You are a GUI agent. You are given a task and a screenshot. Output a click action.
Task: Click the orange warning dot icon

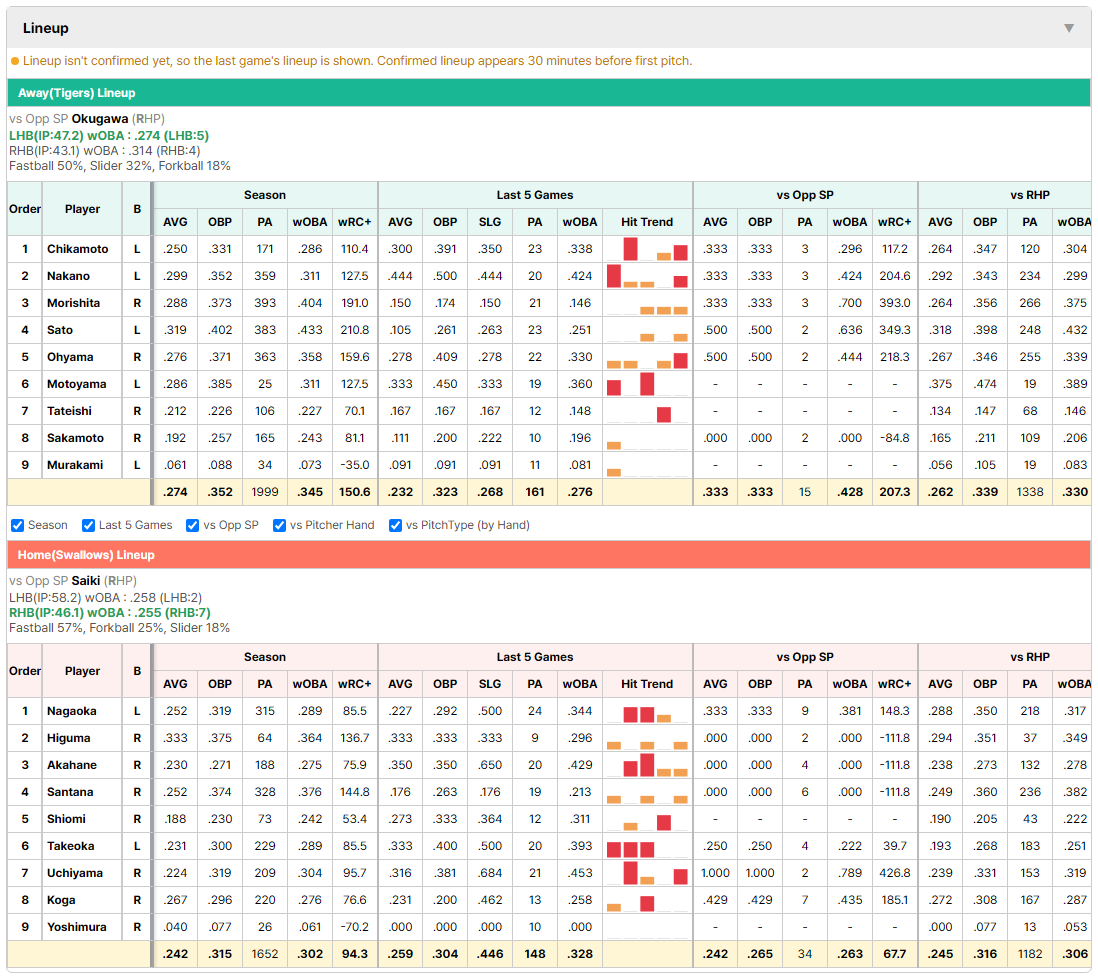pyautogui.click(x=15, y=61)
